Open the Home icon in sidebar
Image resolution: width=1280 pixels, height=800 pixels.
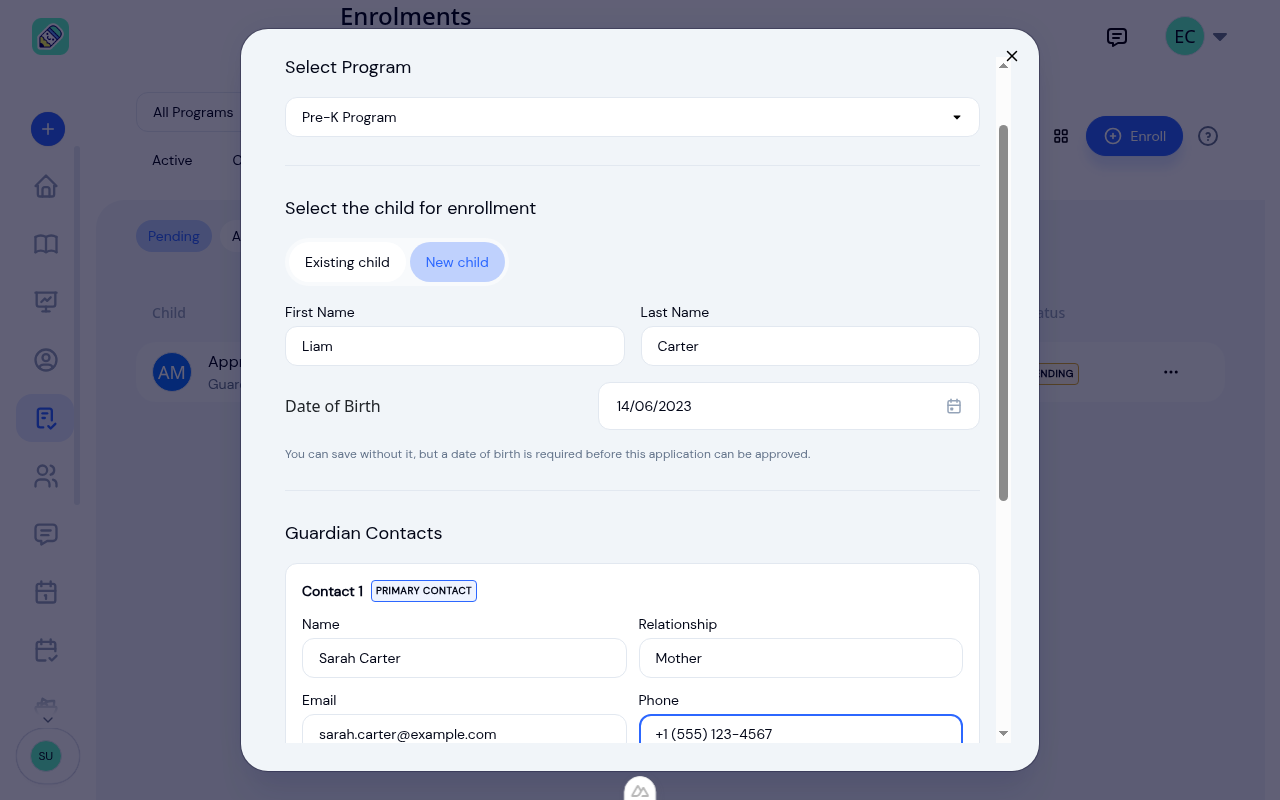(x=46, y=187)
